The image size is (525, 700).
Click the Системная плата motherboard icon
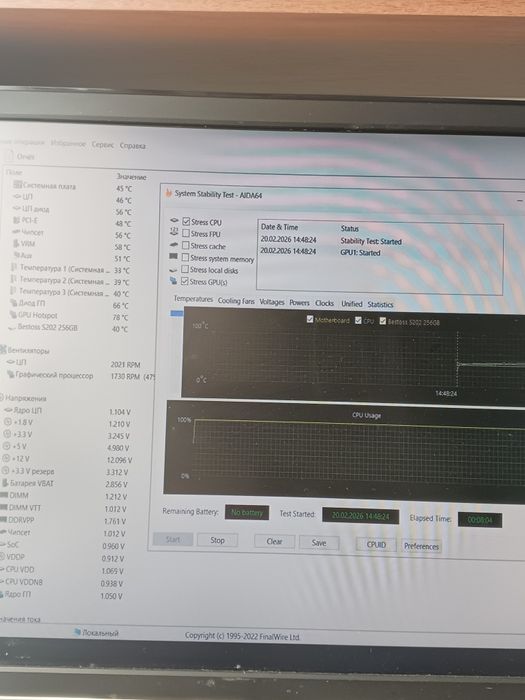pyautogui.click(x=17, y=184)
